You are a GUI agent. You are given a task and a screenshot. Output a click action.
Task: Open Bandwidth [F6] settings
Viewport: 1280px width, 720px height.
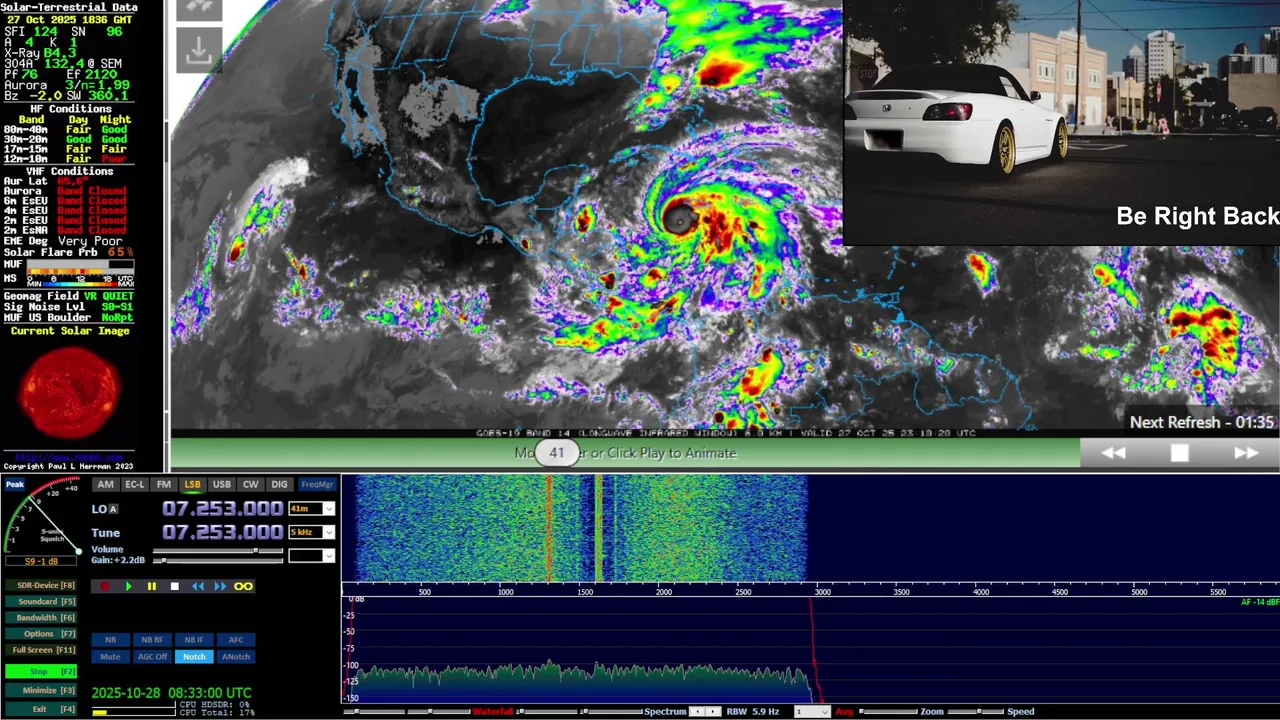tap(41, 618)
